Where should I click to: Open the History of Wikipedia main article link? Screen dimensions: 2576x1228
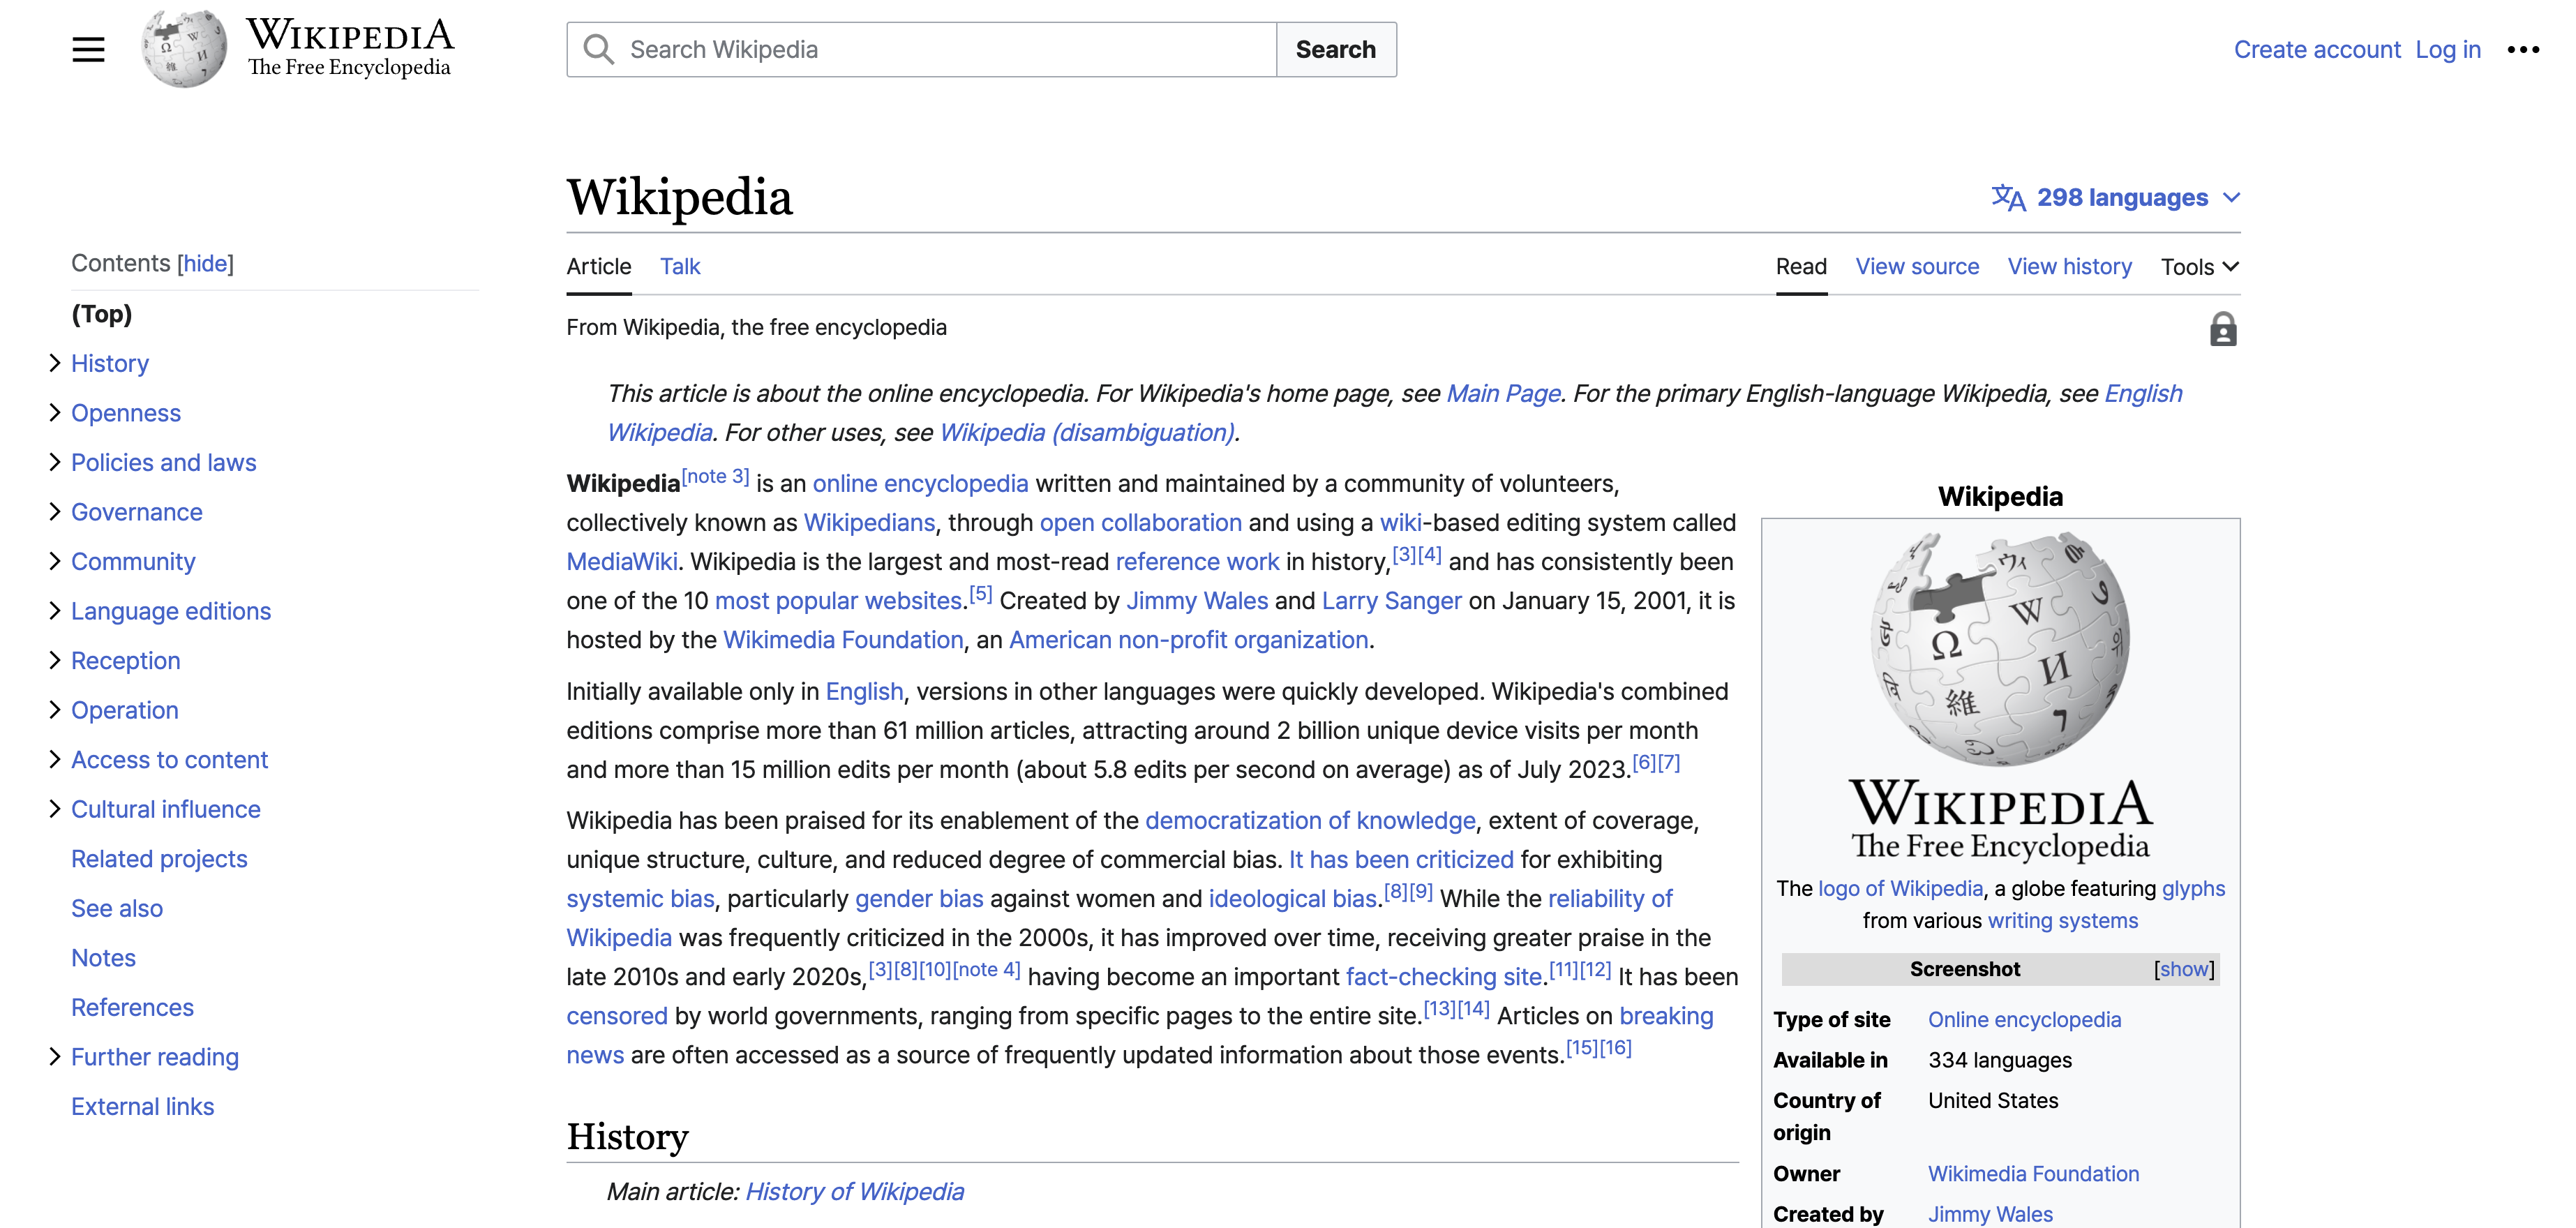(x=854, y=1191)
